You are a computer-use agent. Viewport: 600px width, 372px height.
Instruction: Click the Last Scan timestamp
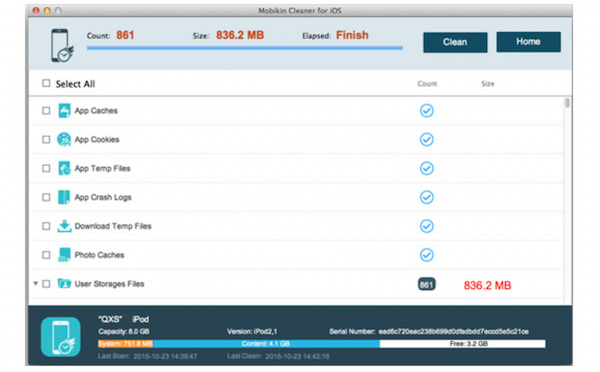coord(165,356)
